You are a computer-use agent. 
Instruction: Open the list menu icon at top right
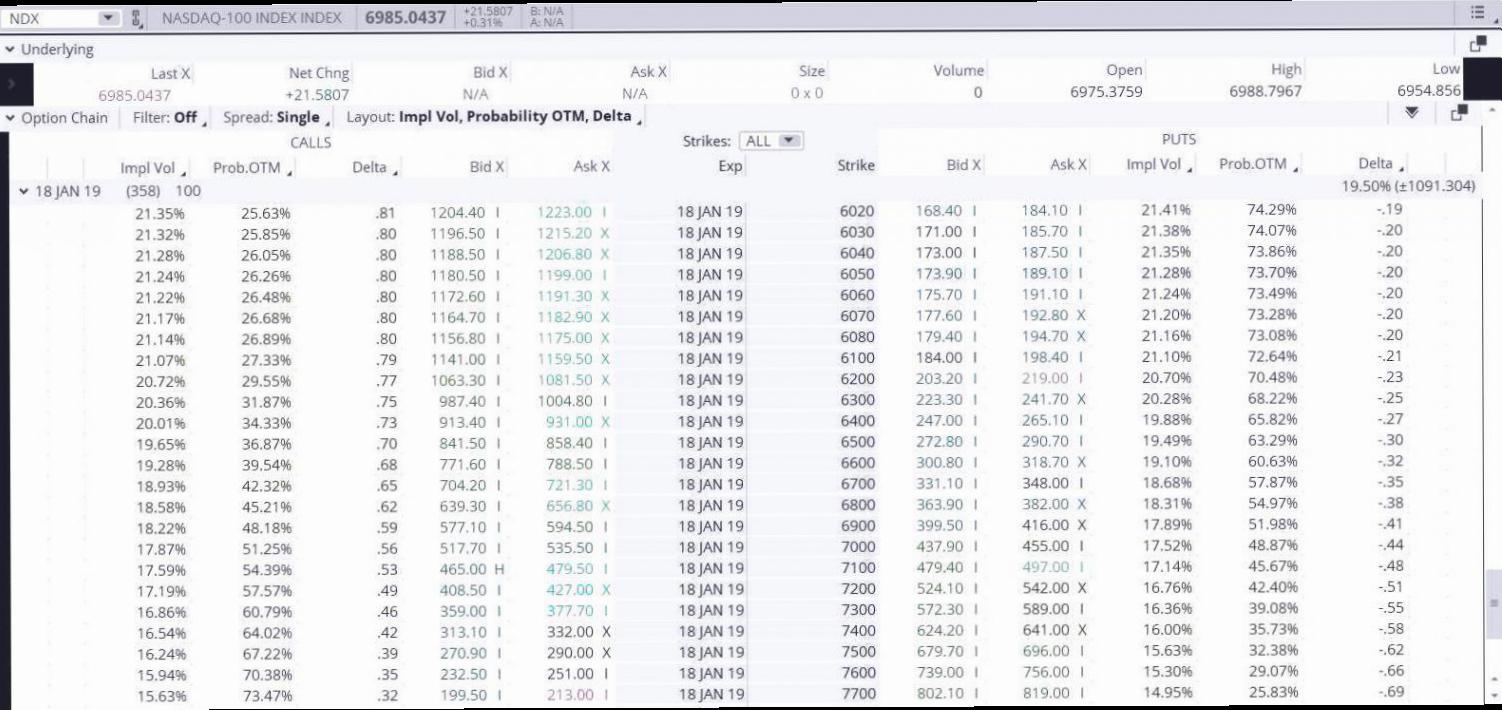click(x=1478, y=13)
